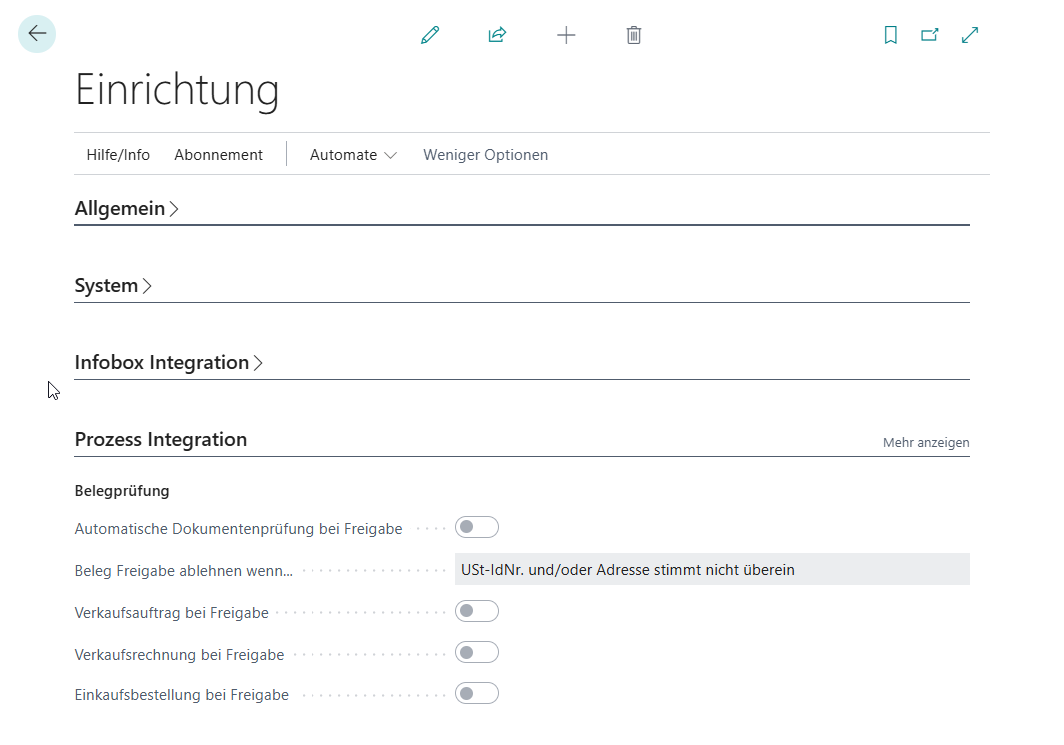Collapse the Prozess Integration section heading
This screenshot has height=745, width=1064.
click(x=161, y=440)
